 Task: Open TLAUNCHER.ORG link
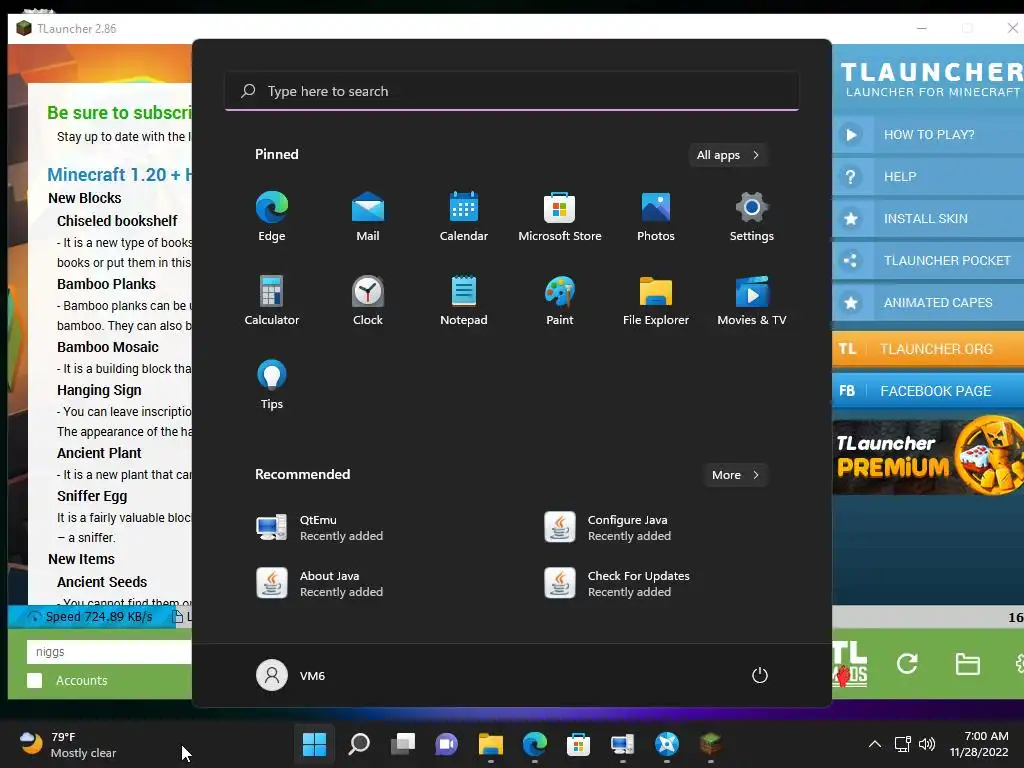pyautogui.click(x=928, y=349)
